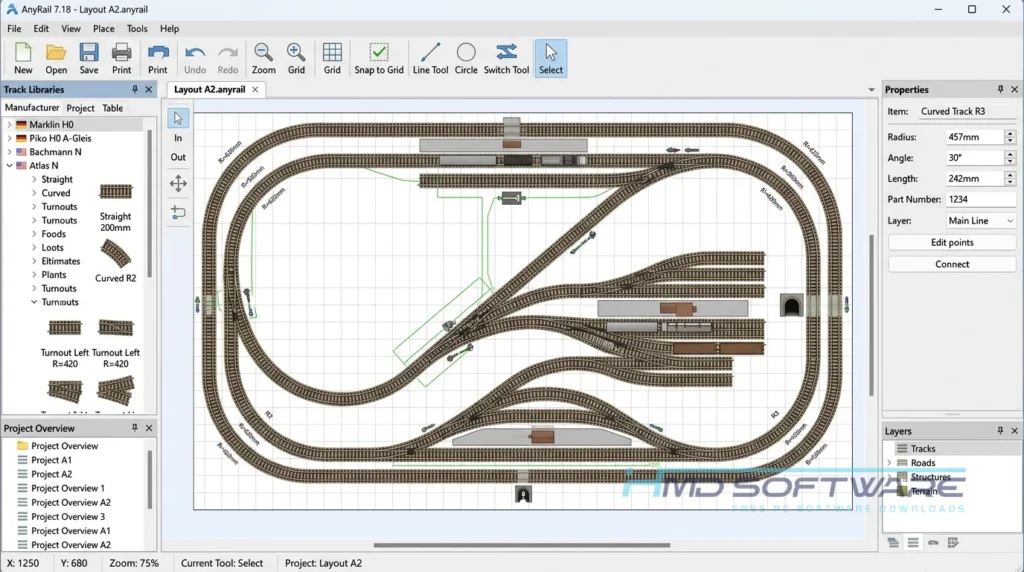
Task: Open a layout file with Open
Action: coord(56,59)
